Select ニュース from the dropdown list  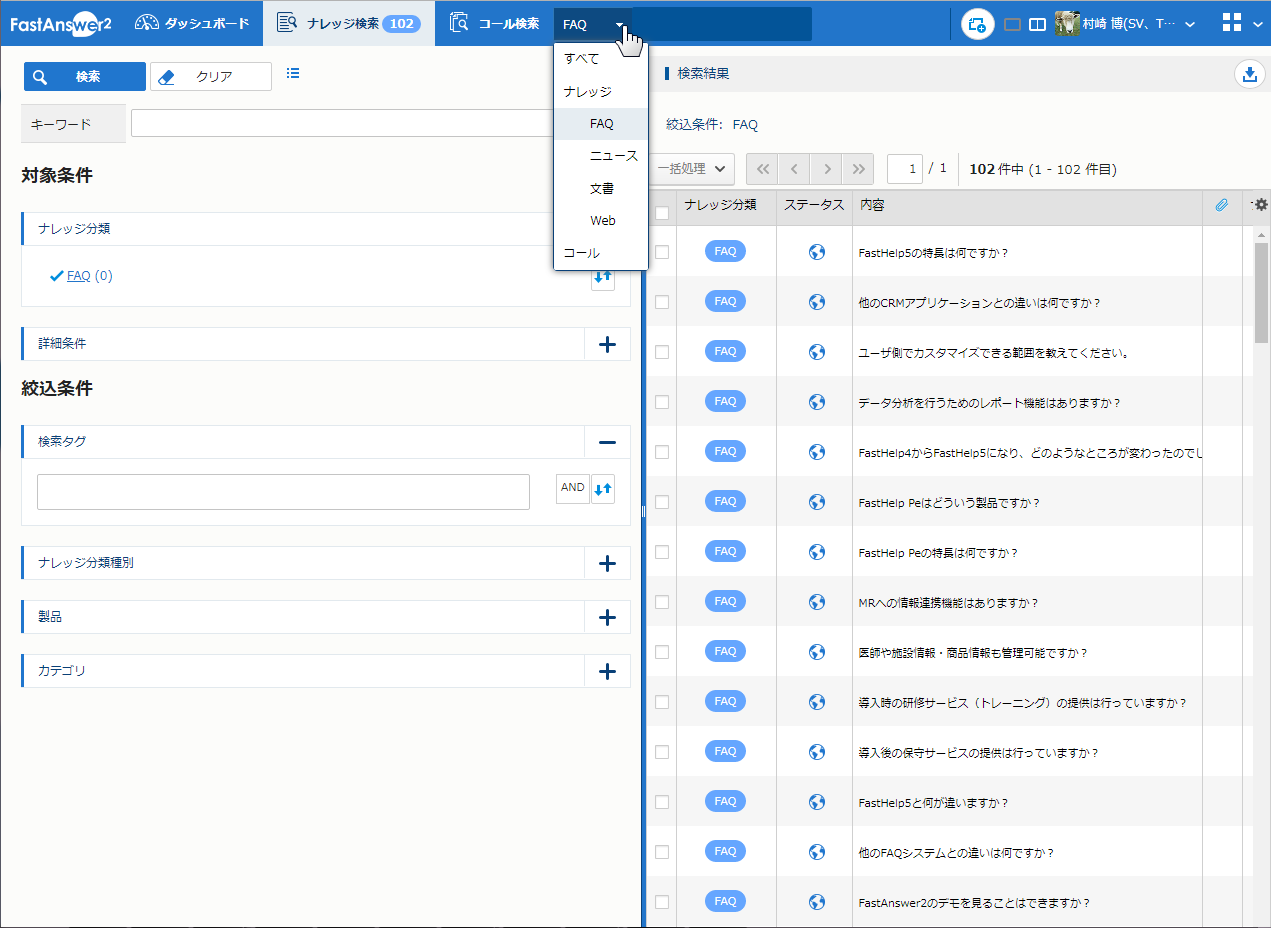613,156
